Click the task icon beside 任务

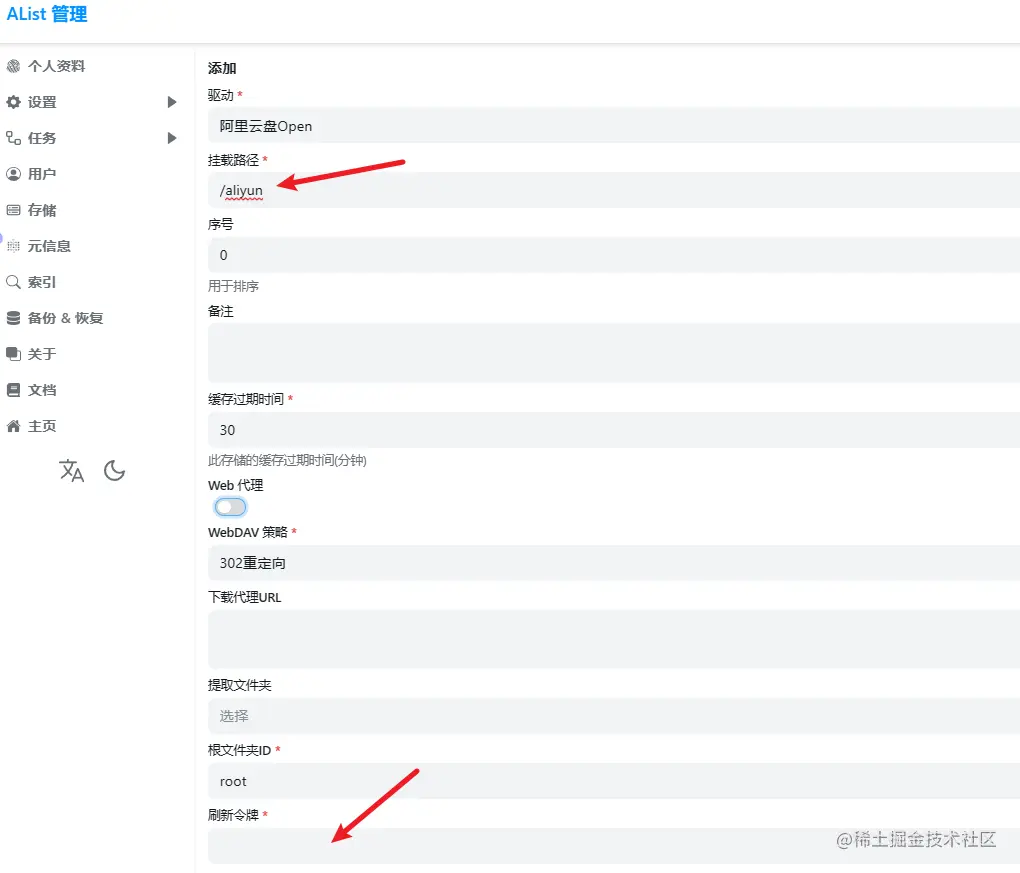point(13,138)
